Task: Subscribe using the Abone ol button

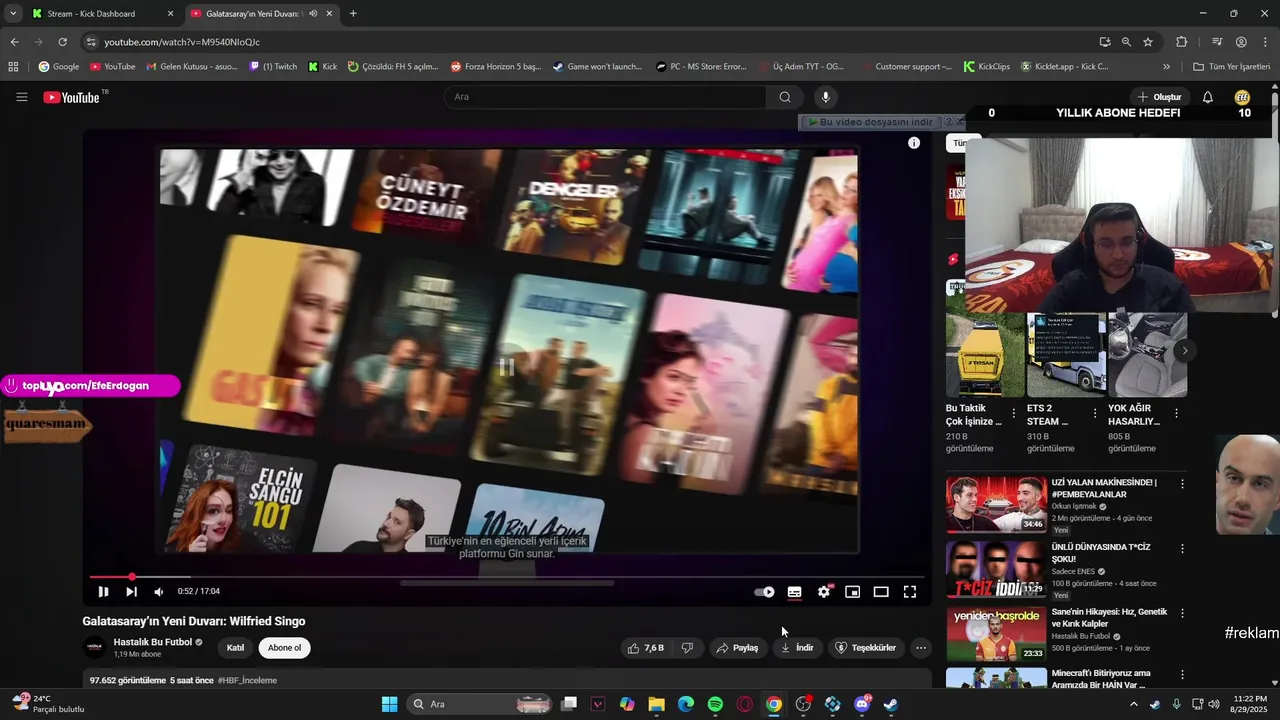Action: (284, 648)
